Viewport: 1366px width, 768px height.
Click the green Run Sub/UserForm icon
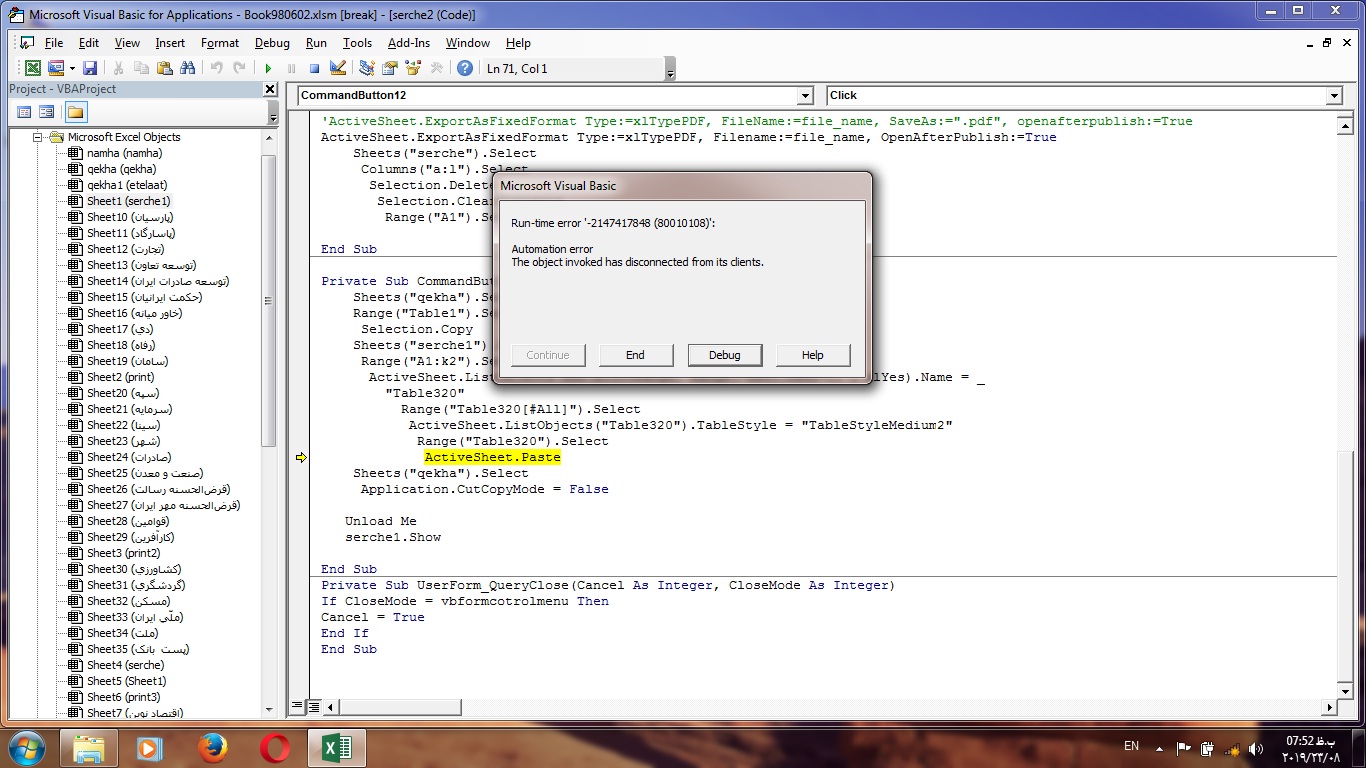coord(268,68)
